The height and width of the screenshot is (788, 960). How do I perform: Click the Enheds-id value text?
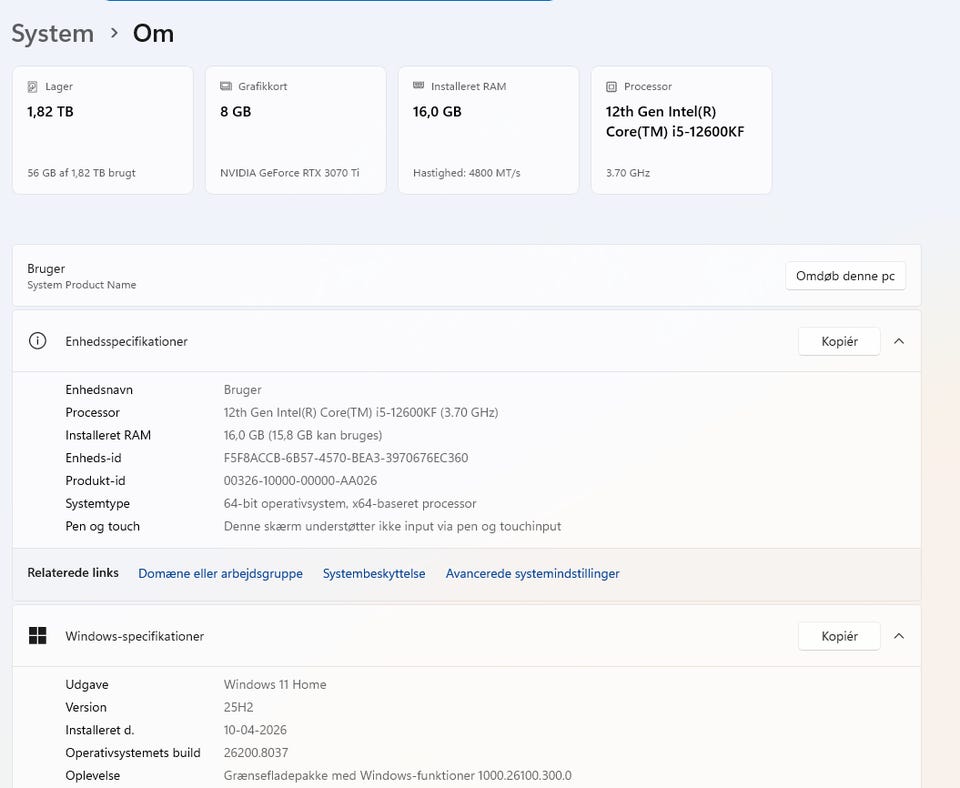[x=345, y=458]
